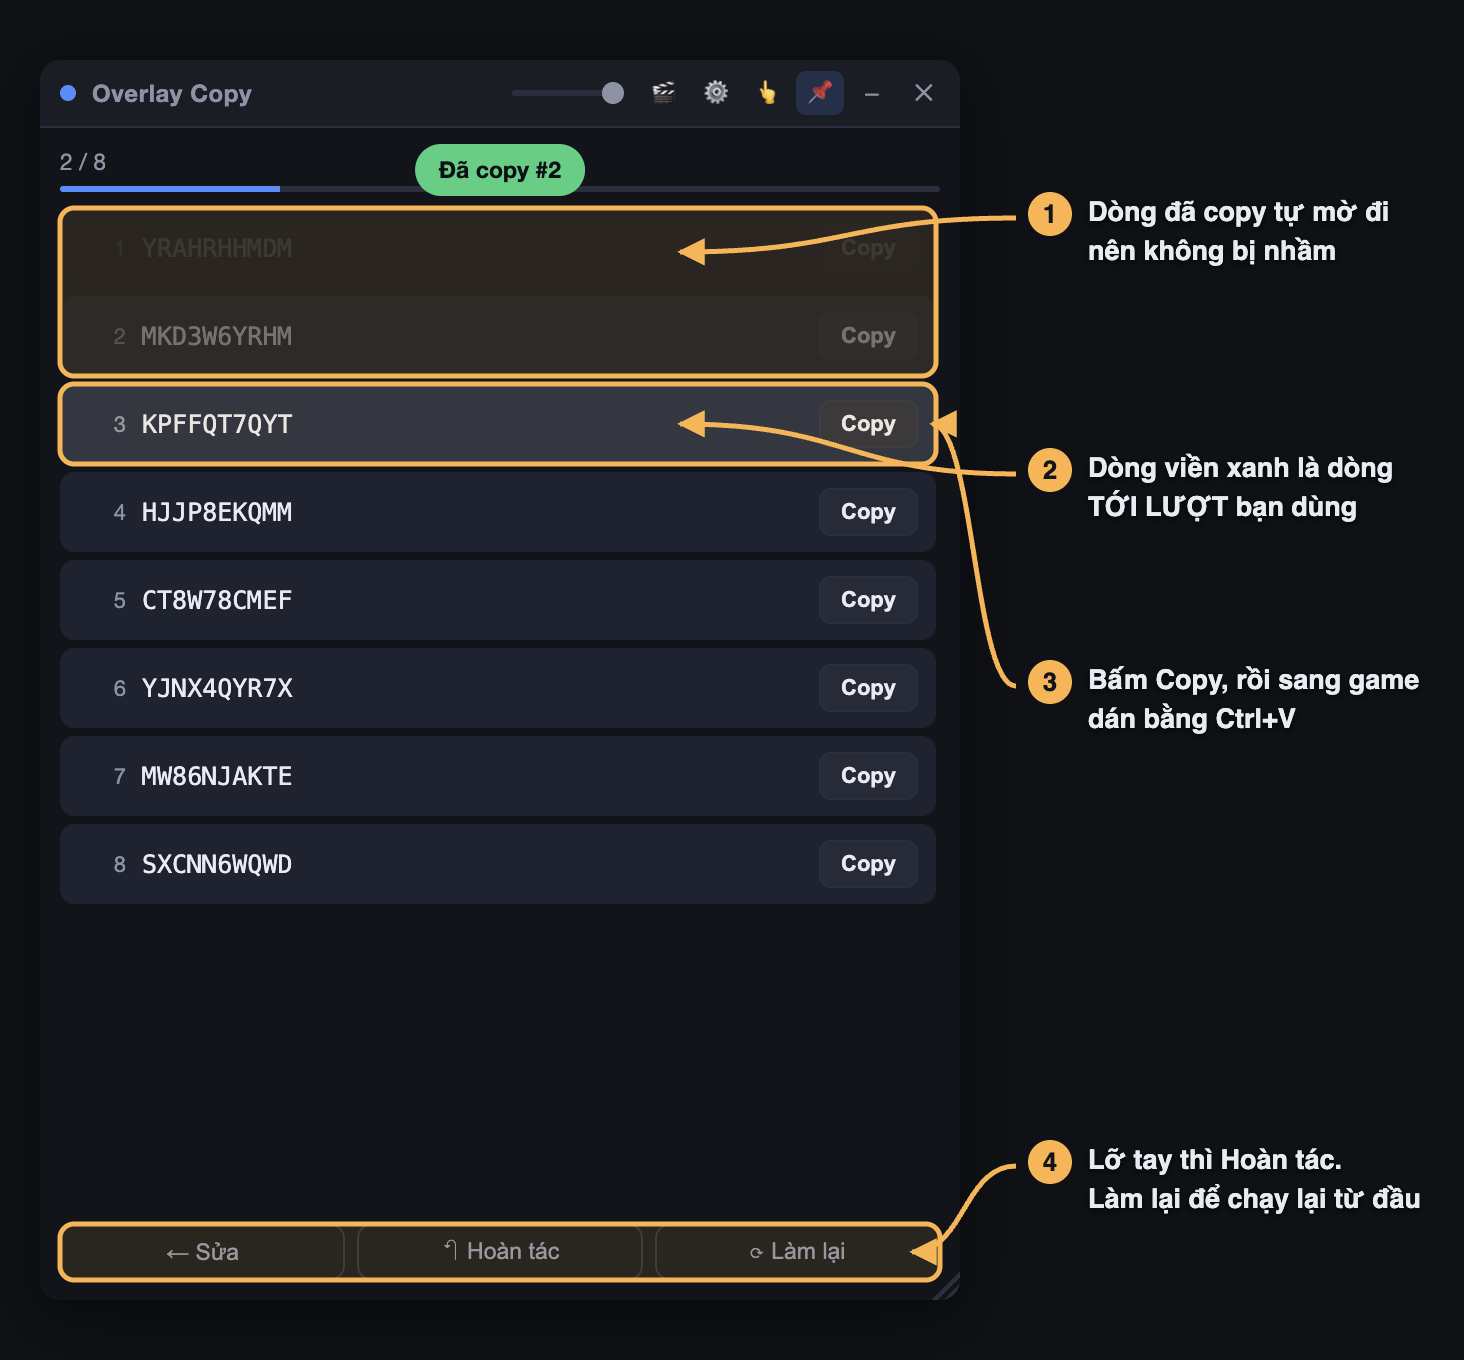This screenshot has height=1360, width=1464.
Task: Copy code CT8W78CMEF in row 5
Action: point(868,600)
